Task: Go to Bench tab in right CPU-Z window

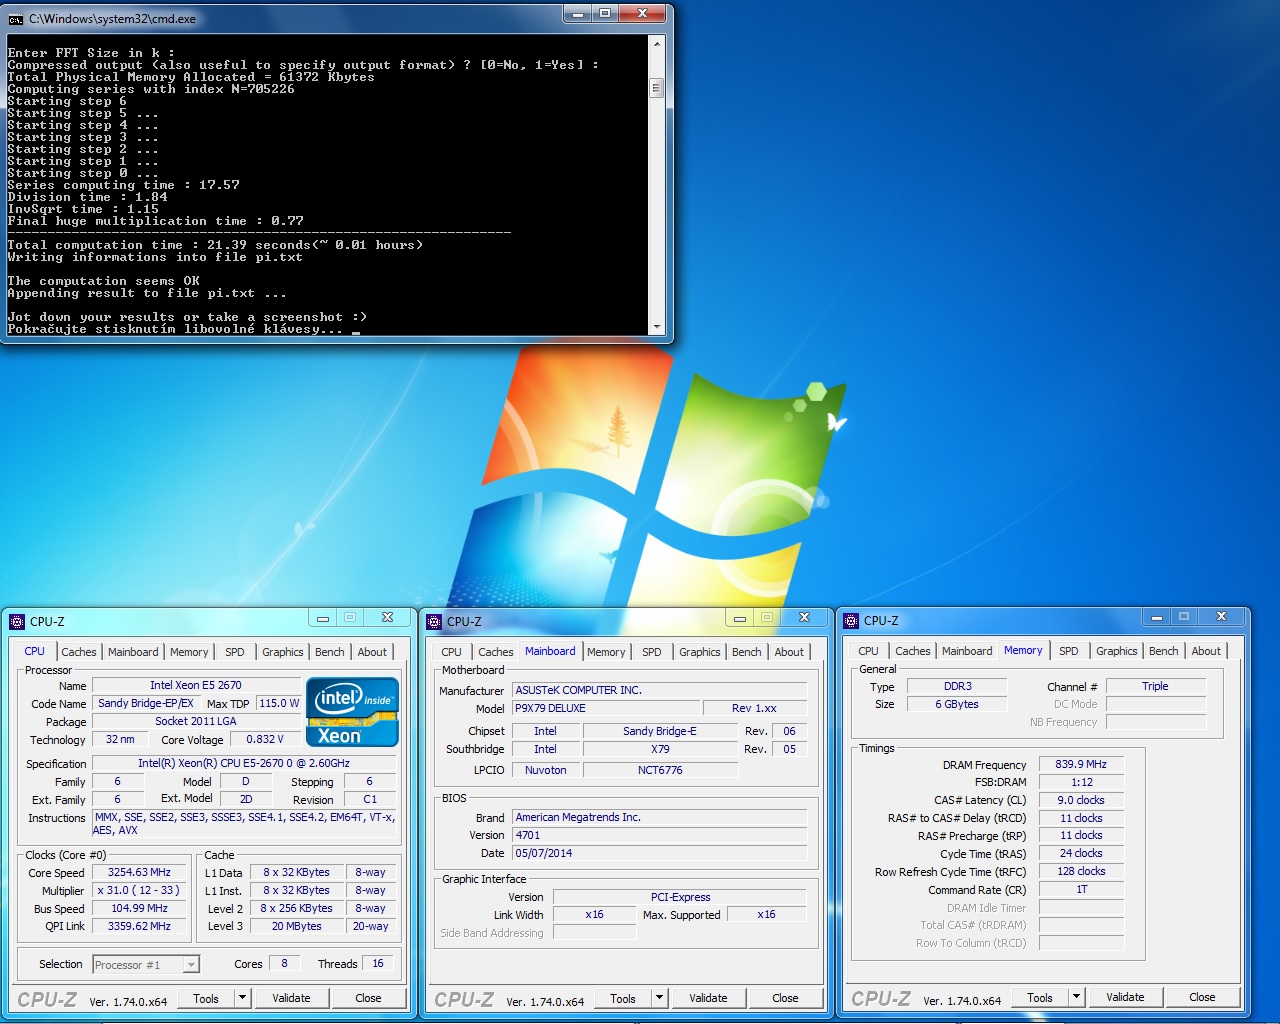Action: tap(1164, 651)
